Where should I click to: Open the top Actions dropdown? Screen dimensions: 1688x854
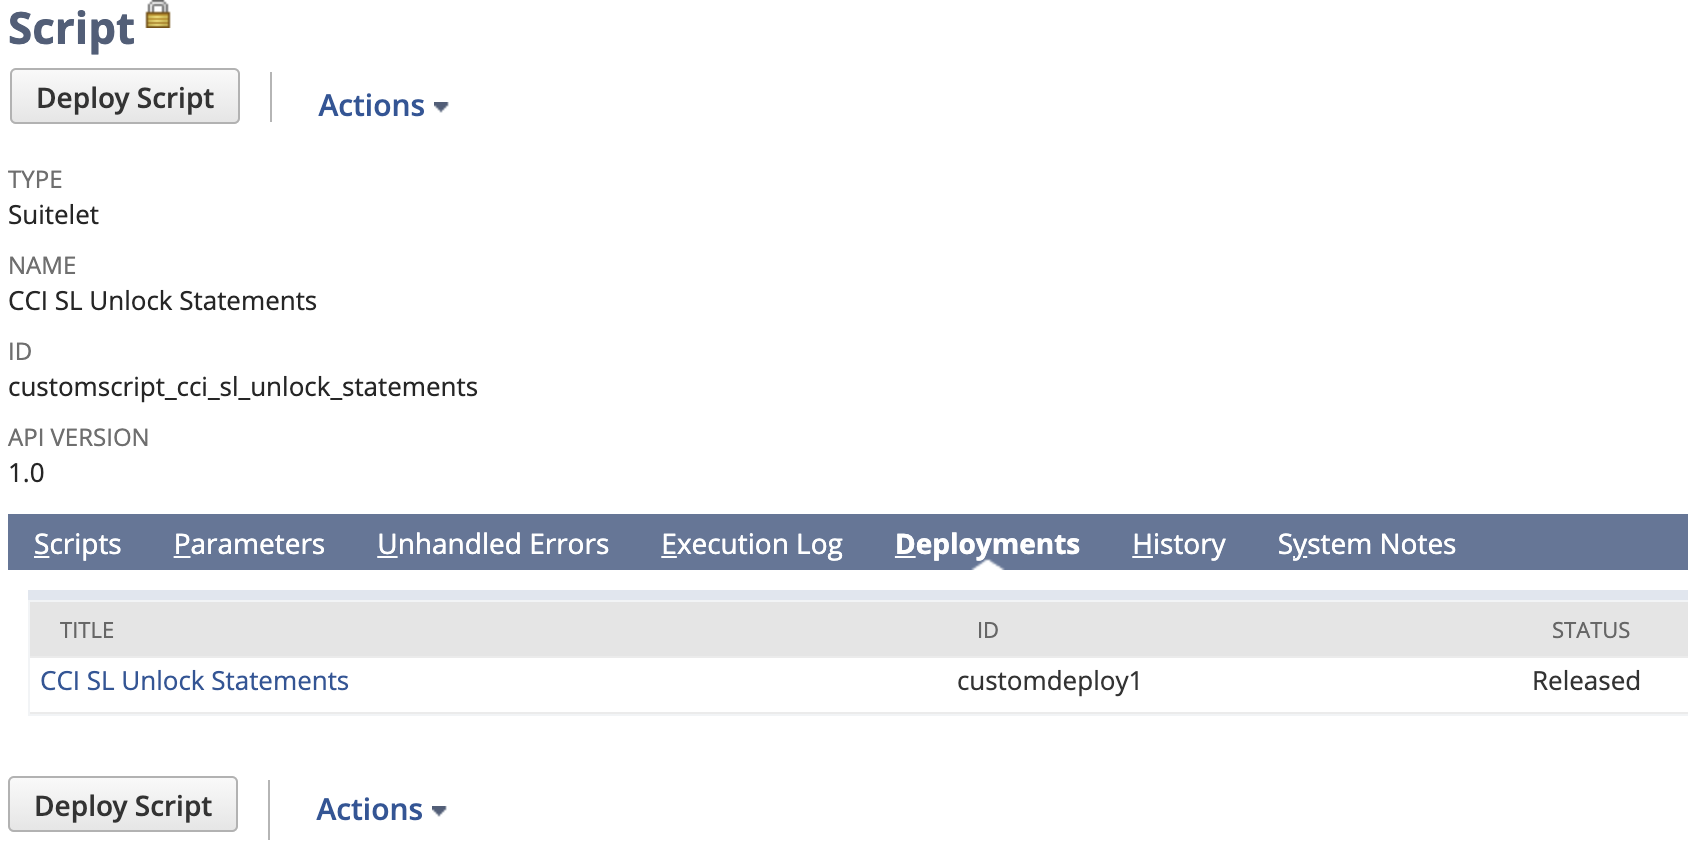click(383, 105)
